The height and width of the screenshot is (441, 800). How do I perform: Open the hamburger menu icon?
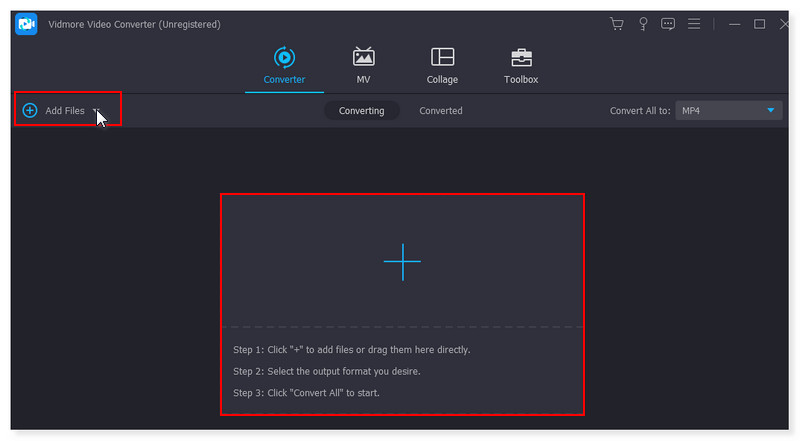(694, 24)
